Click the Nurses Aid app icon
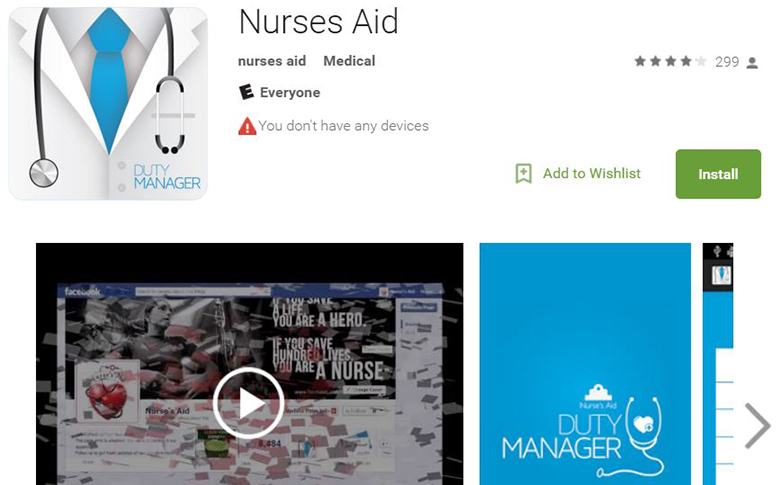781x485 pixels. point(108,104)
